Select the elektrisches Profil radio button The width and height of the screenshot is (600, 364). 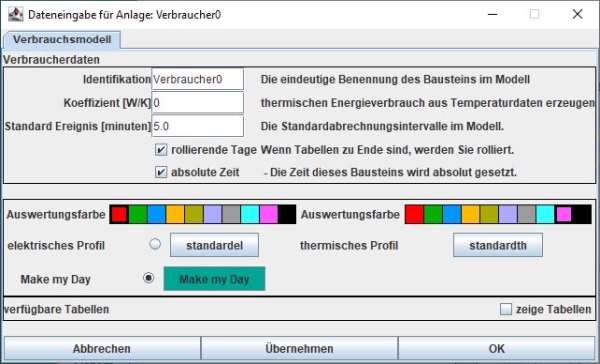point(155,244)
